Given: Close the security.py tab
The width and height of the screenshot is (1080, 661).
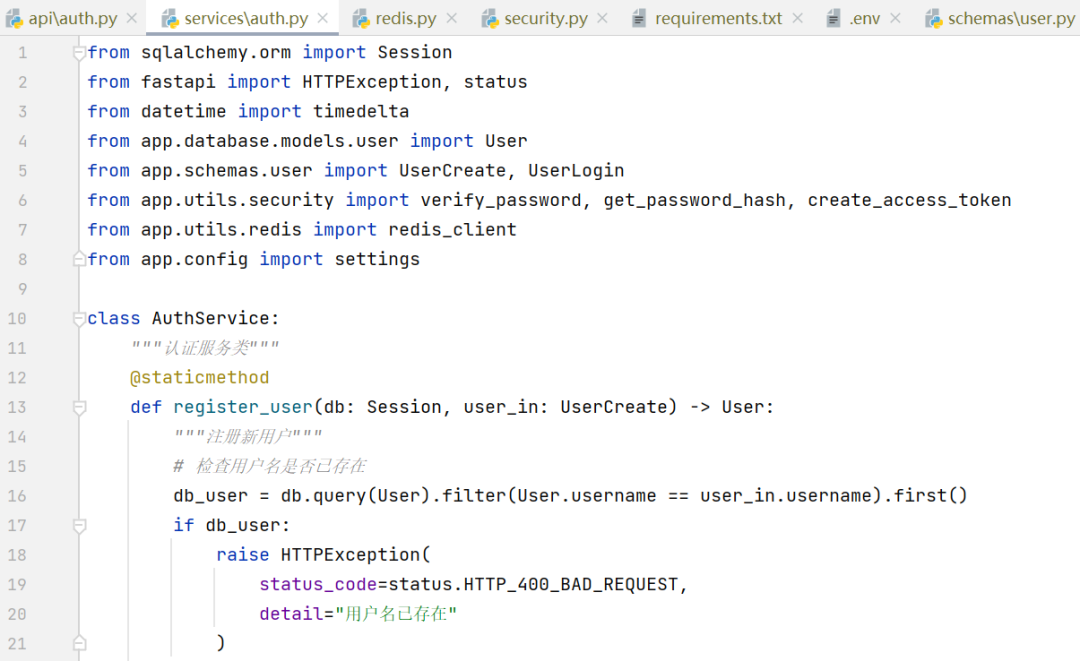Looking at the screenshot, I should pos(604,17).
